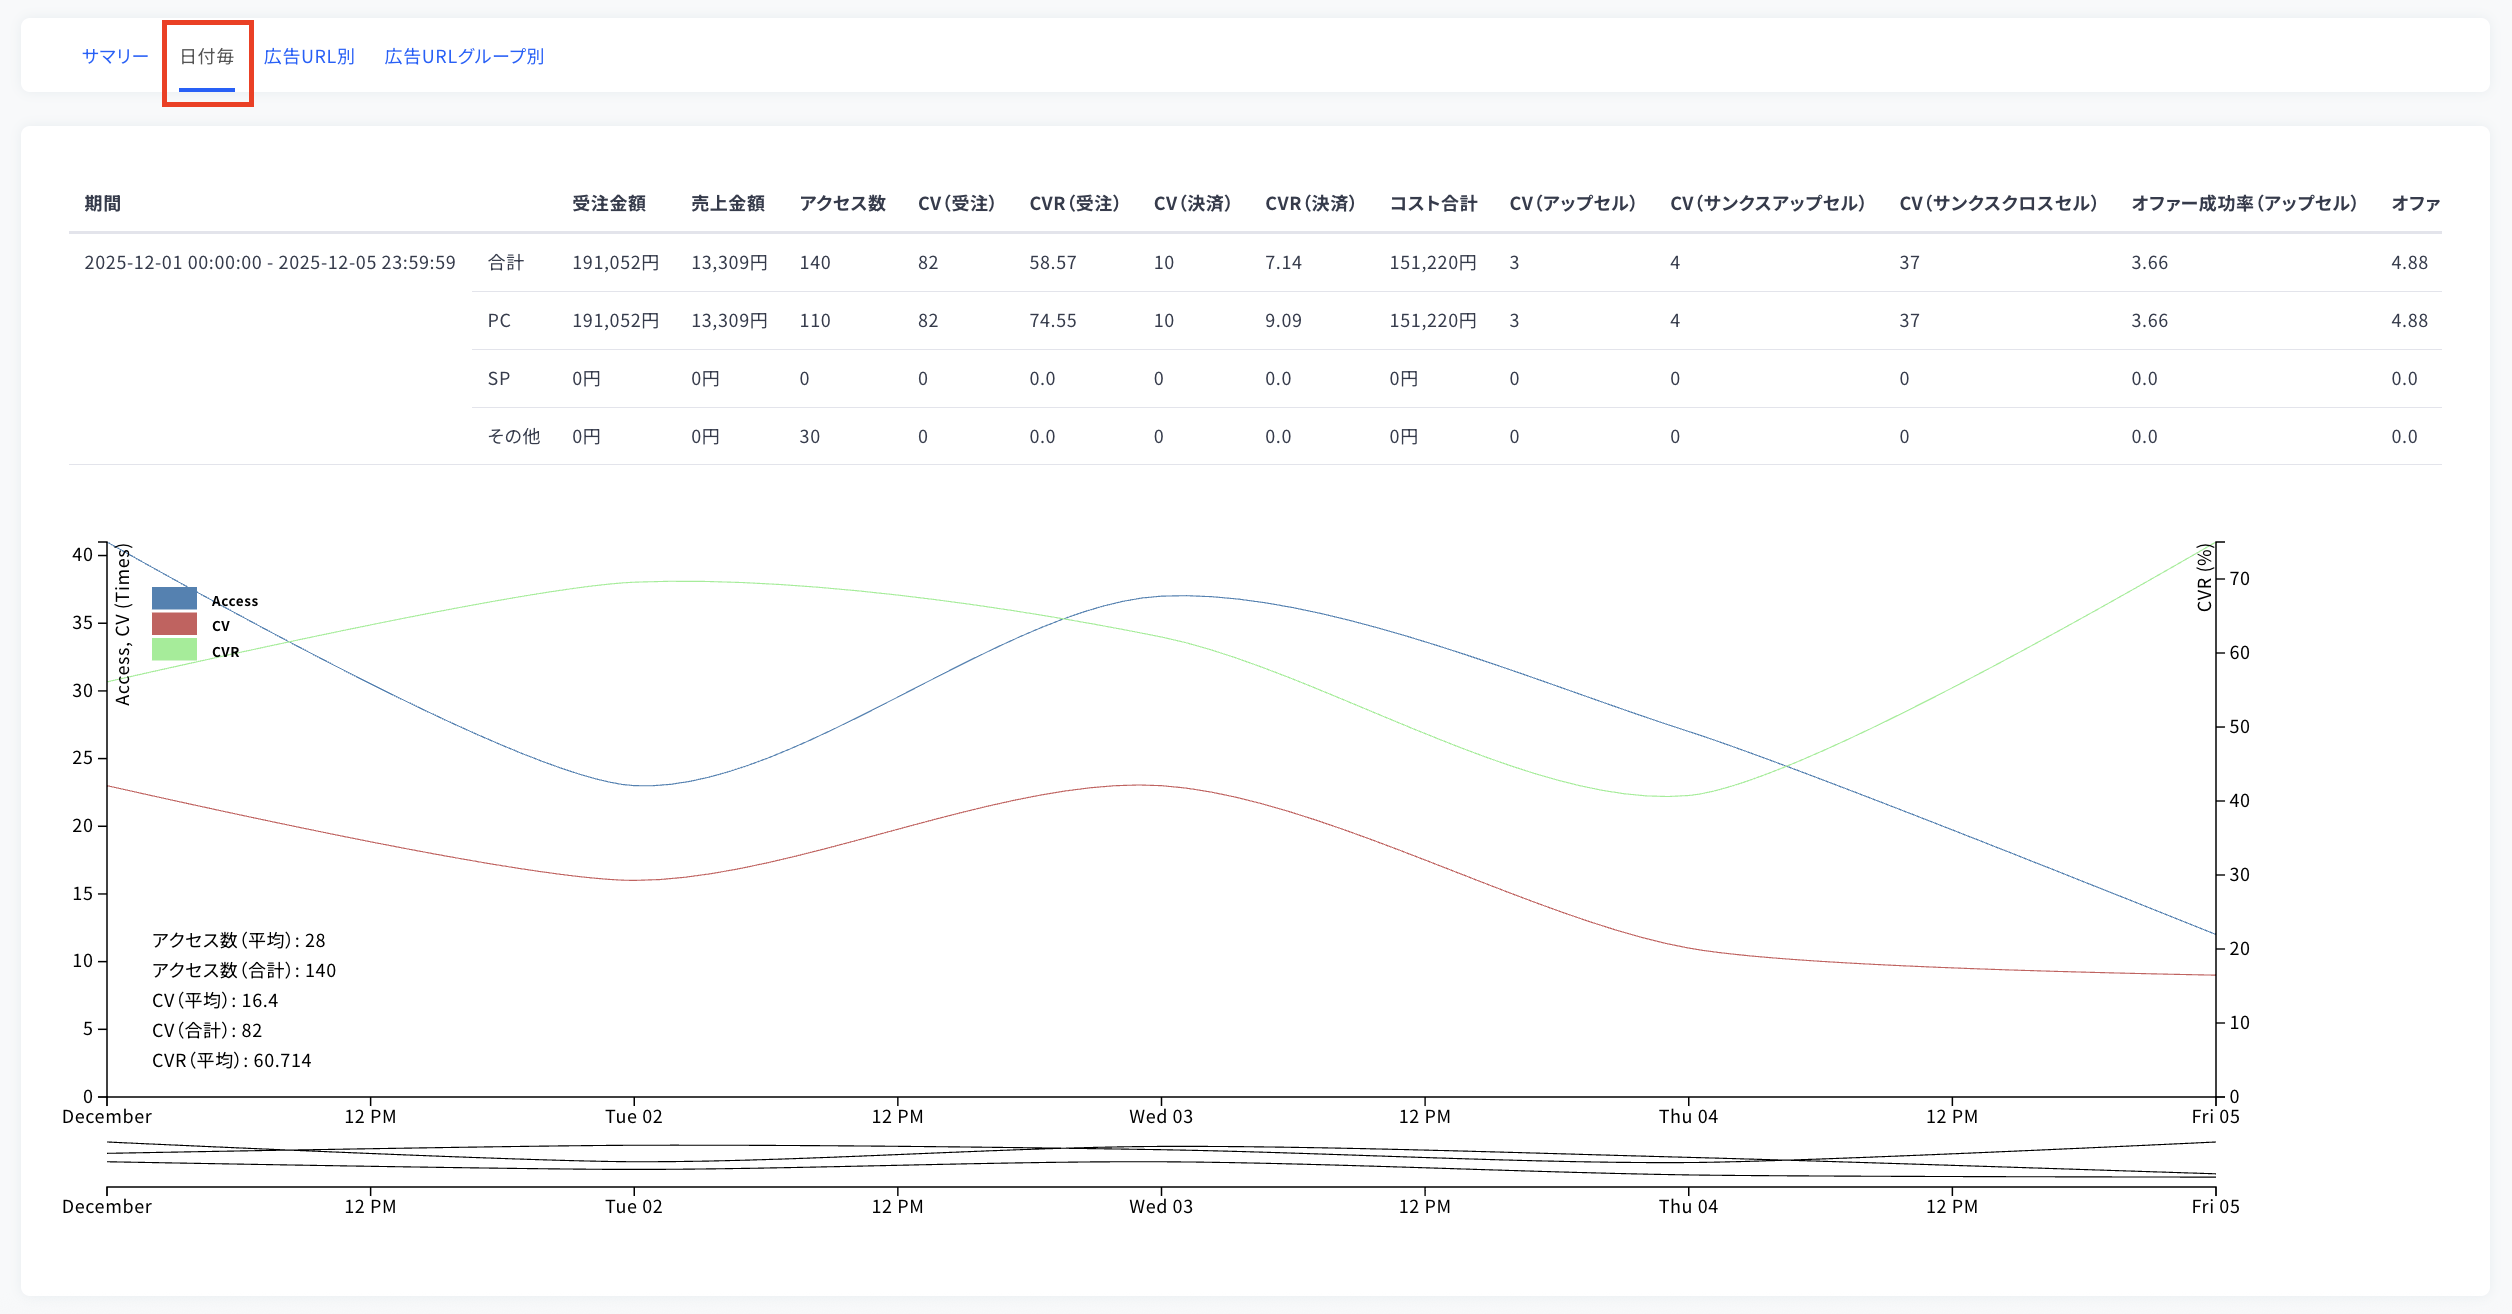Screen dimensions: 2512x1314
Task: Click the red CV legend swatch
Action: click(174, 624)
